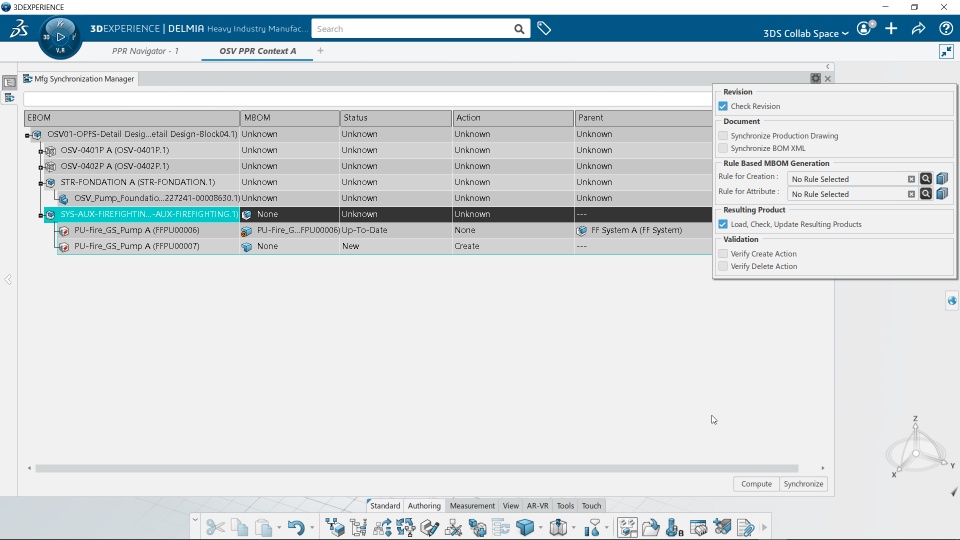Select the OSV PPR Context A tab

pos(258,51)
